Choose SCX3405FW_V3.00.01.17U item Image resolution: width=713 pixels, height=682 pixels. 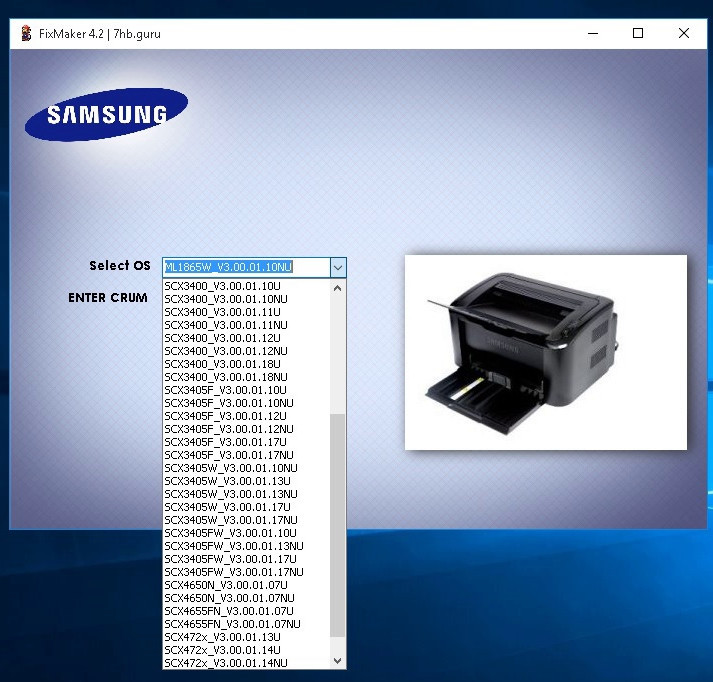(246, 559)
